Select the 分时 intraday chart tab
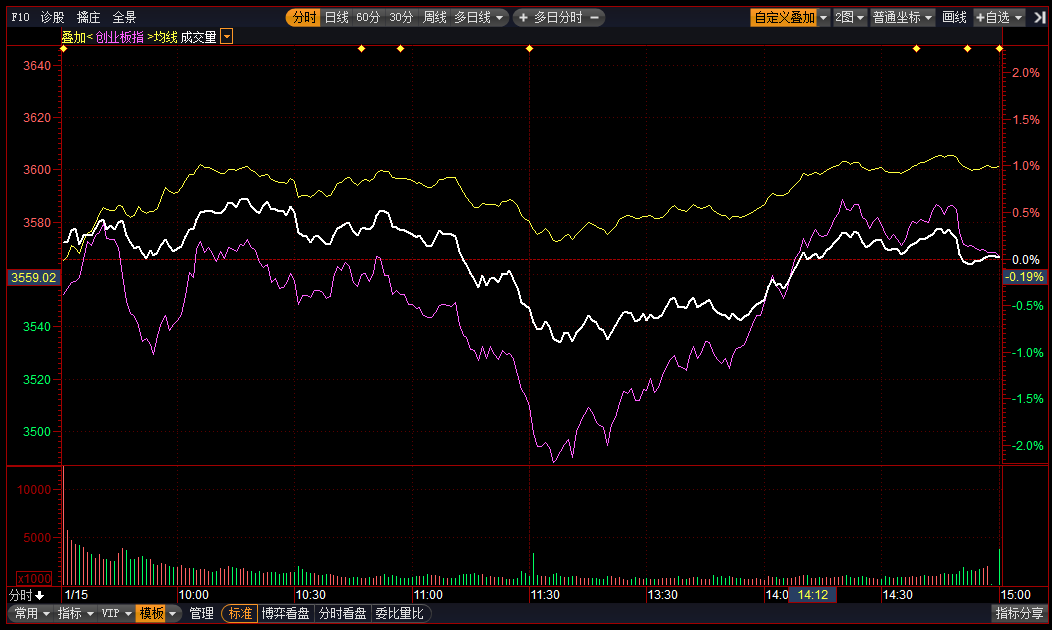The width and height of the screenshot is (1052, 630). pyautogui.click(x=304, y=17)
